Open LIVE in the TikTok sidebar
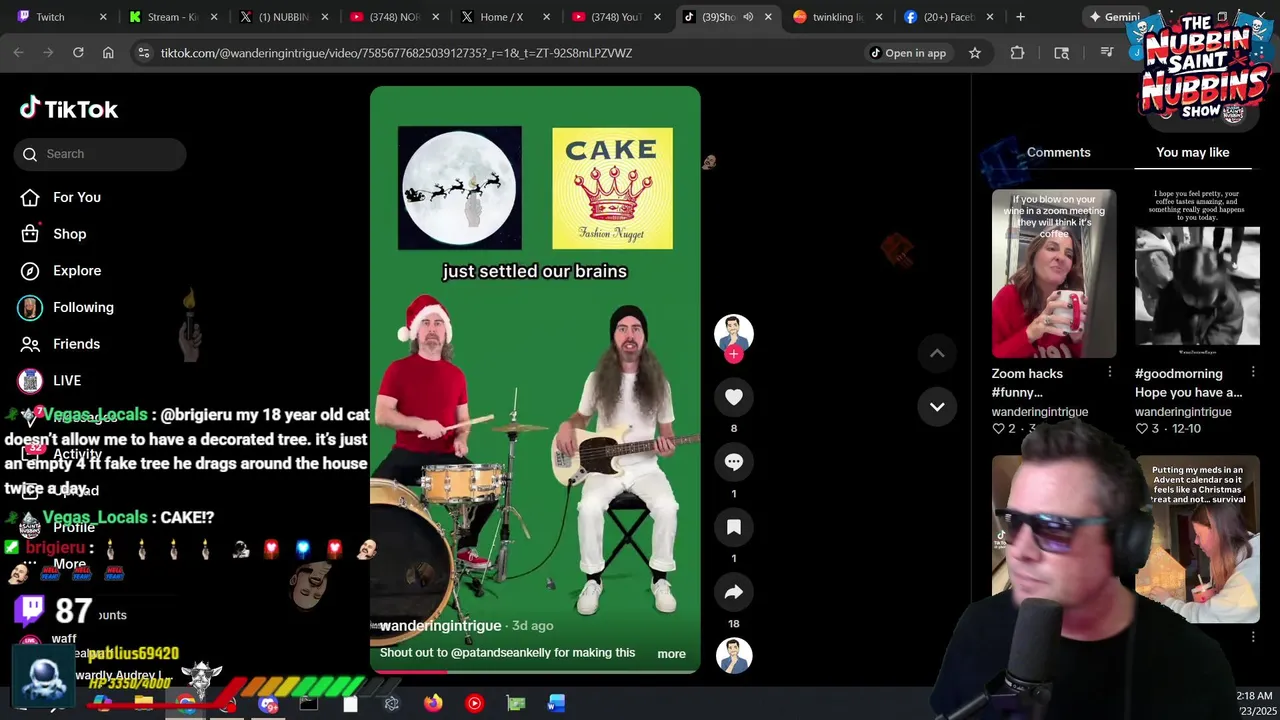This screenshot has width=1280, height=720. pos(67,381)
